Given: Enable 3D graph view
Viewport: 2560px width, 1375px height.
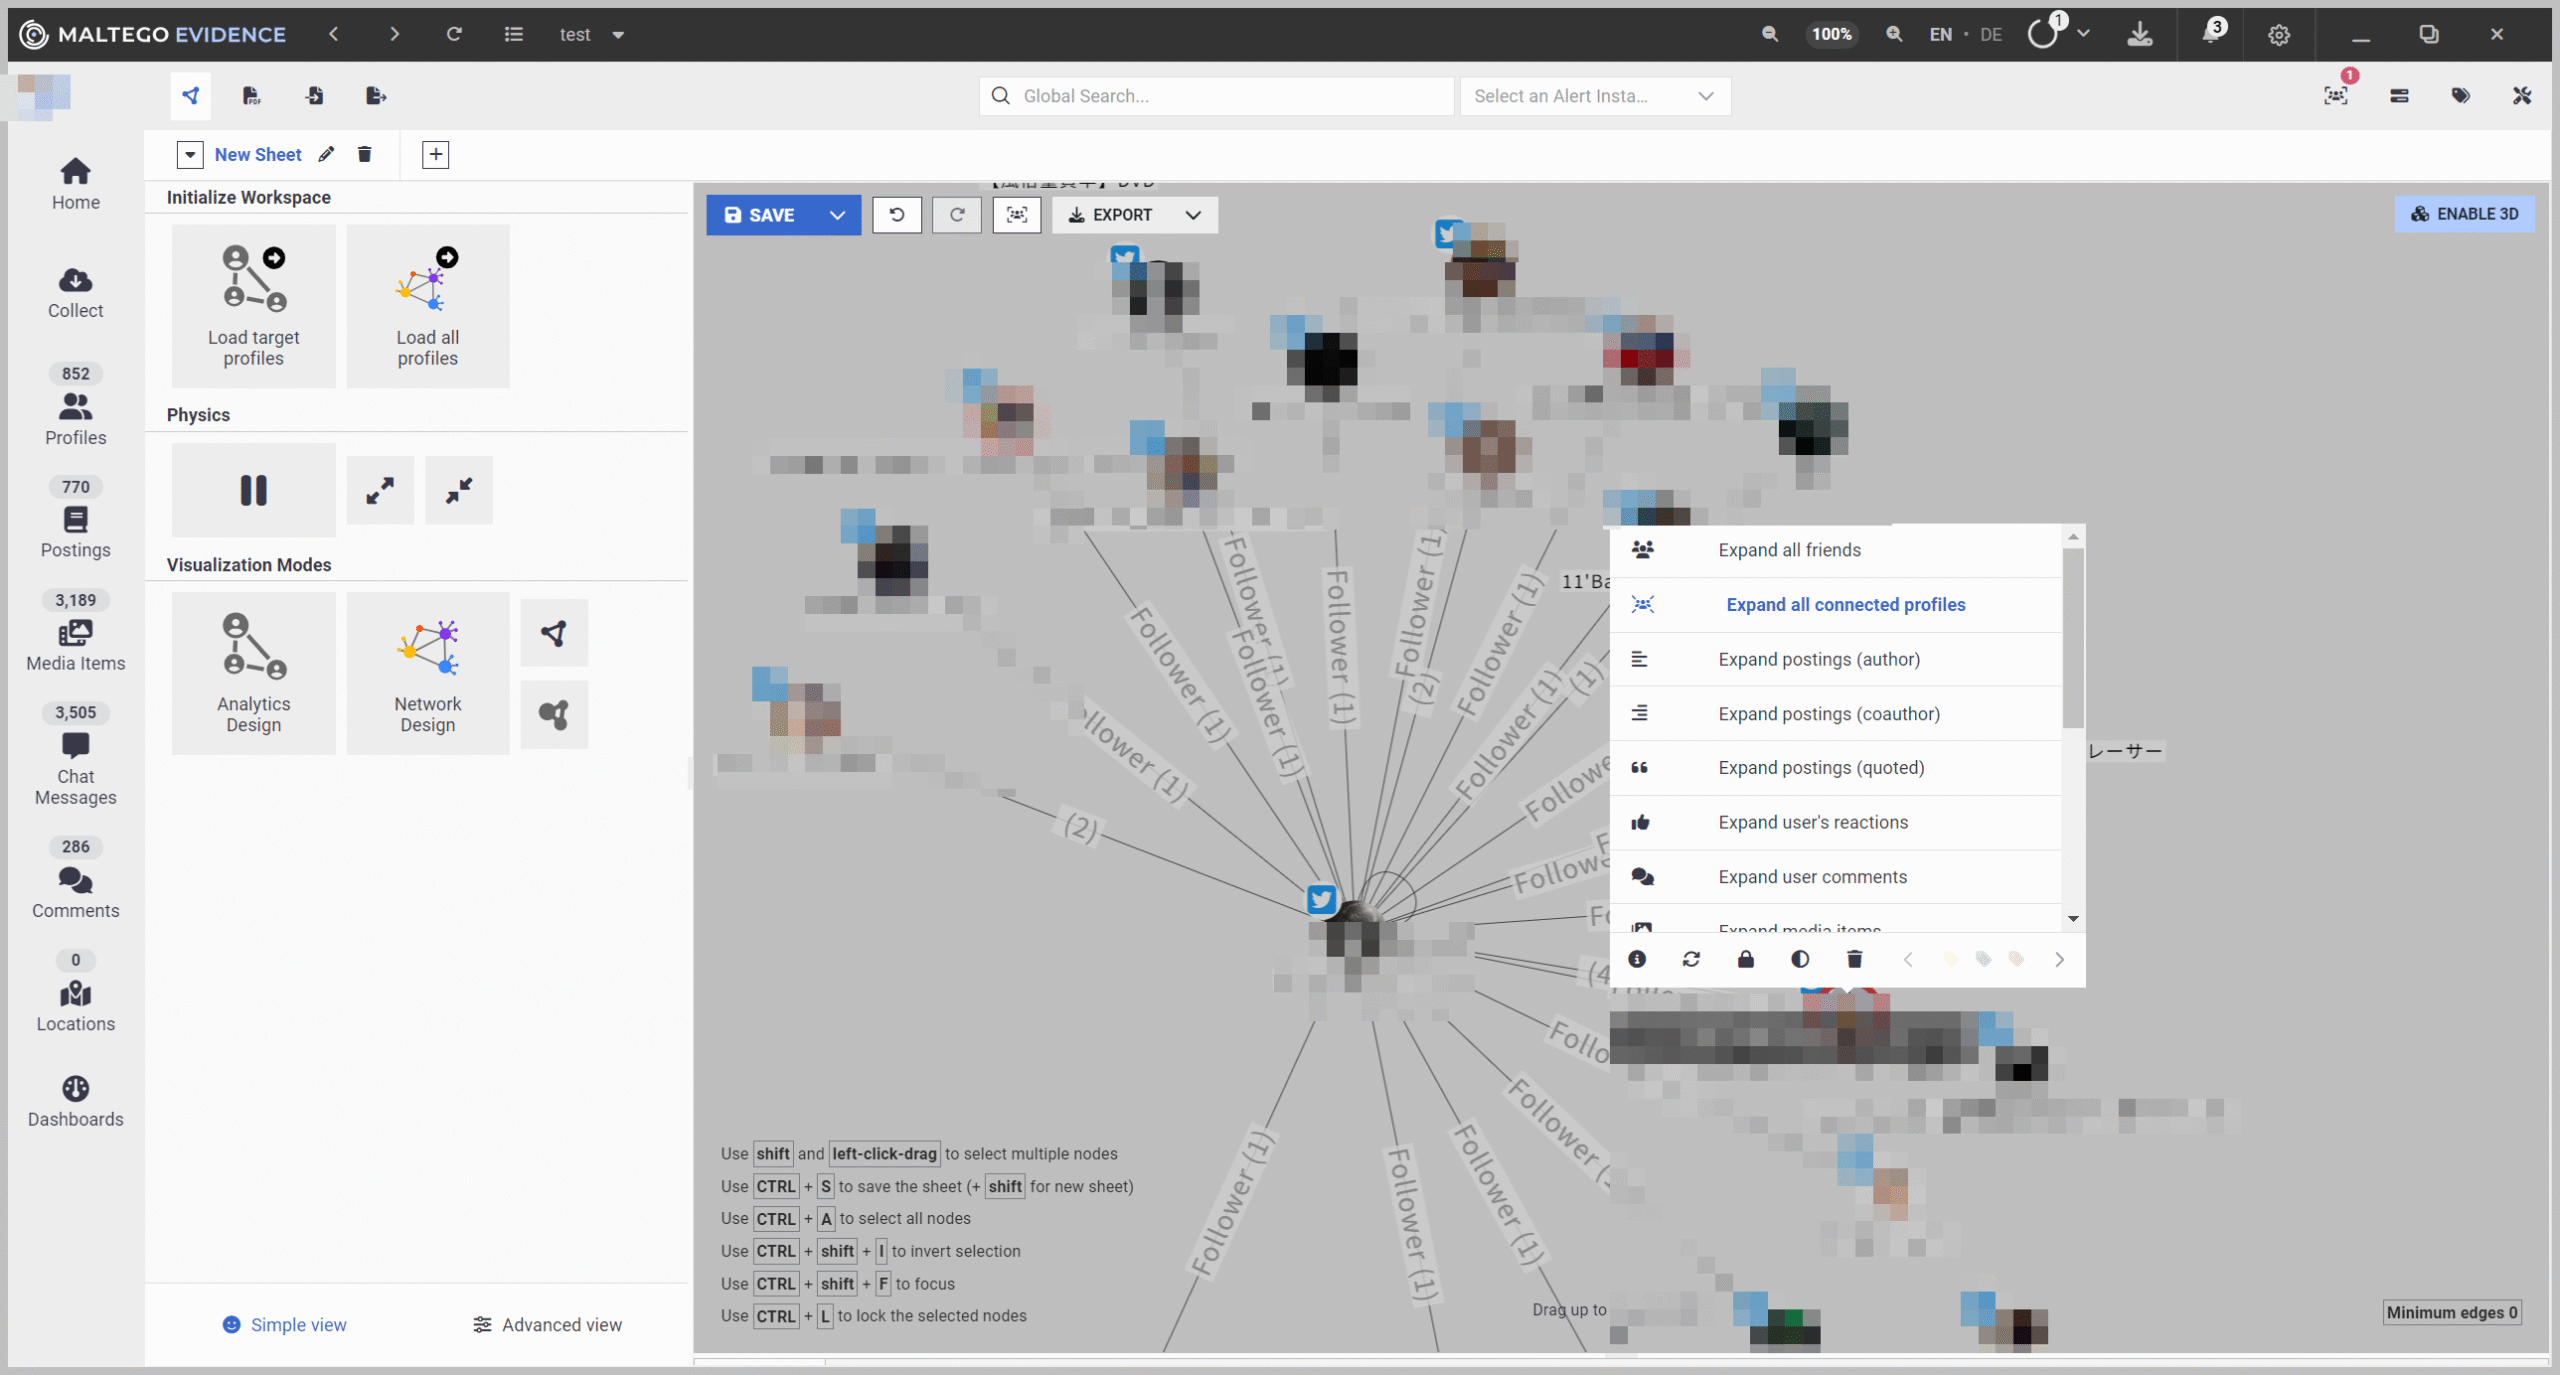Looking at the screenshot, I should [x=2465, y=214].
